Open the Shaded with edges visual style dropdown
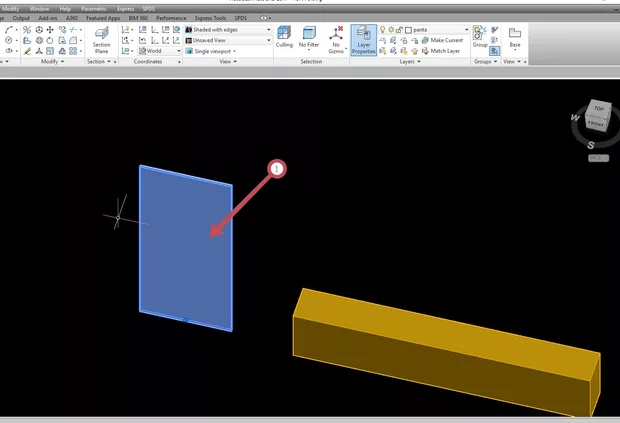This screenshot has width=620, height=423. [229, 30]
